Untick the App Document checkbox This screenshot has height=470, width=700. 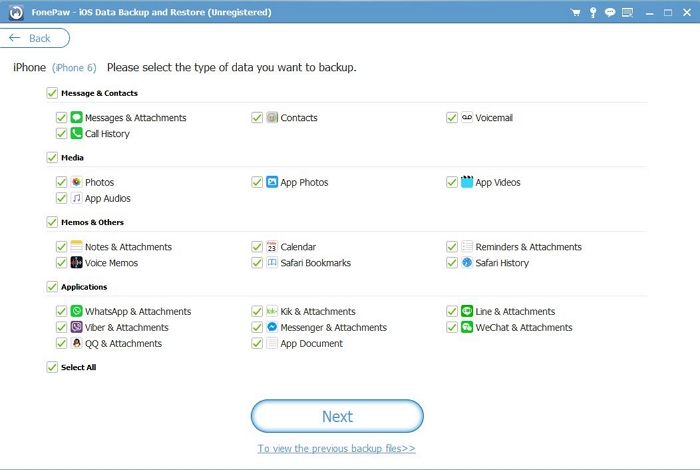(257, 343)
